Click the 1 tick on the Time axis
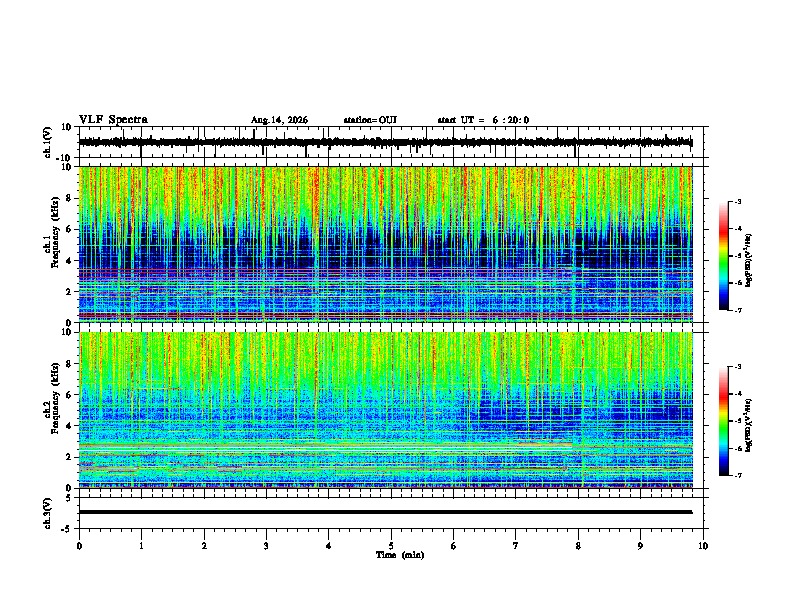The width and height of the screenshot is (792, 612). click(x=141, y=546)
